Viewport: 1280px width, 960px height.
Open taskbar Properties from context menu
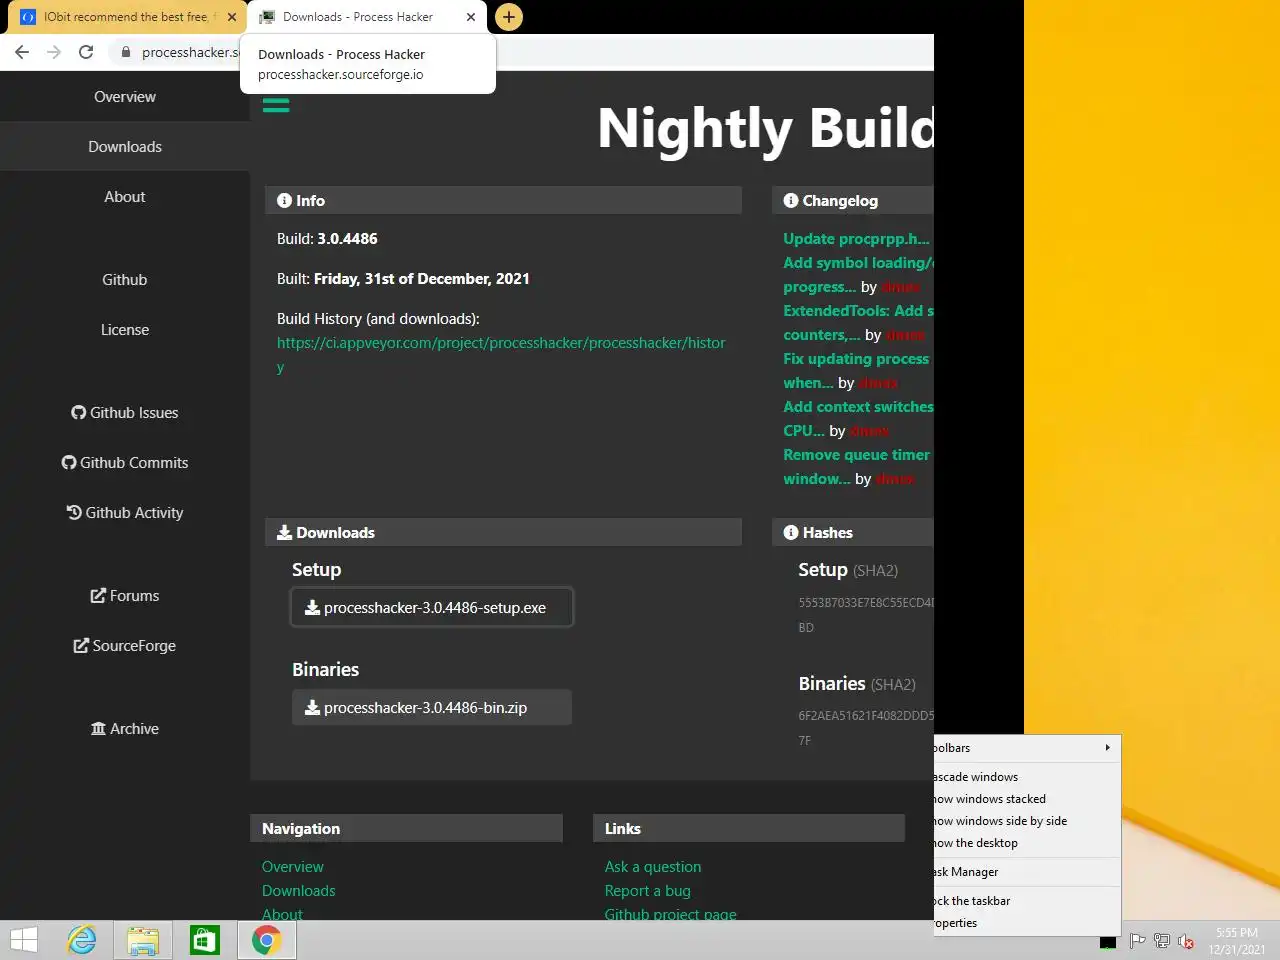tap(1027, 923)
